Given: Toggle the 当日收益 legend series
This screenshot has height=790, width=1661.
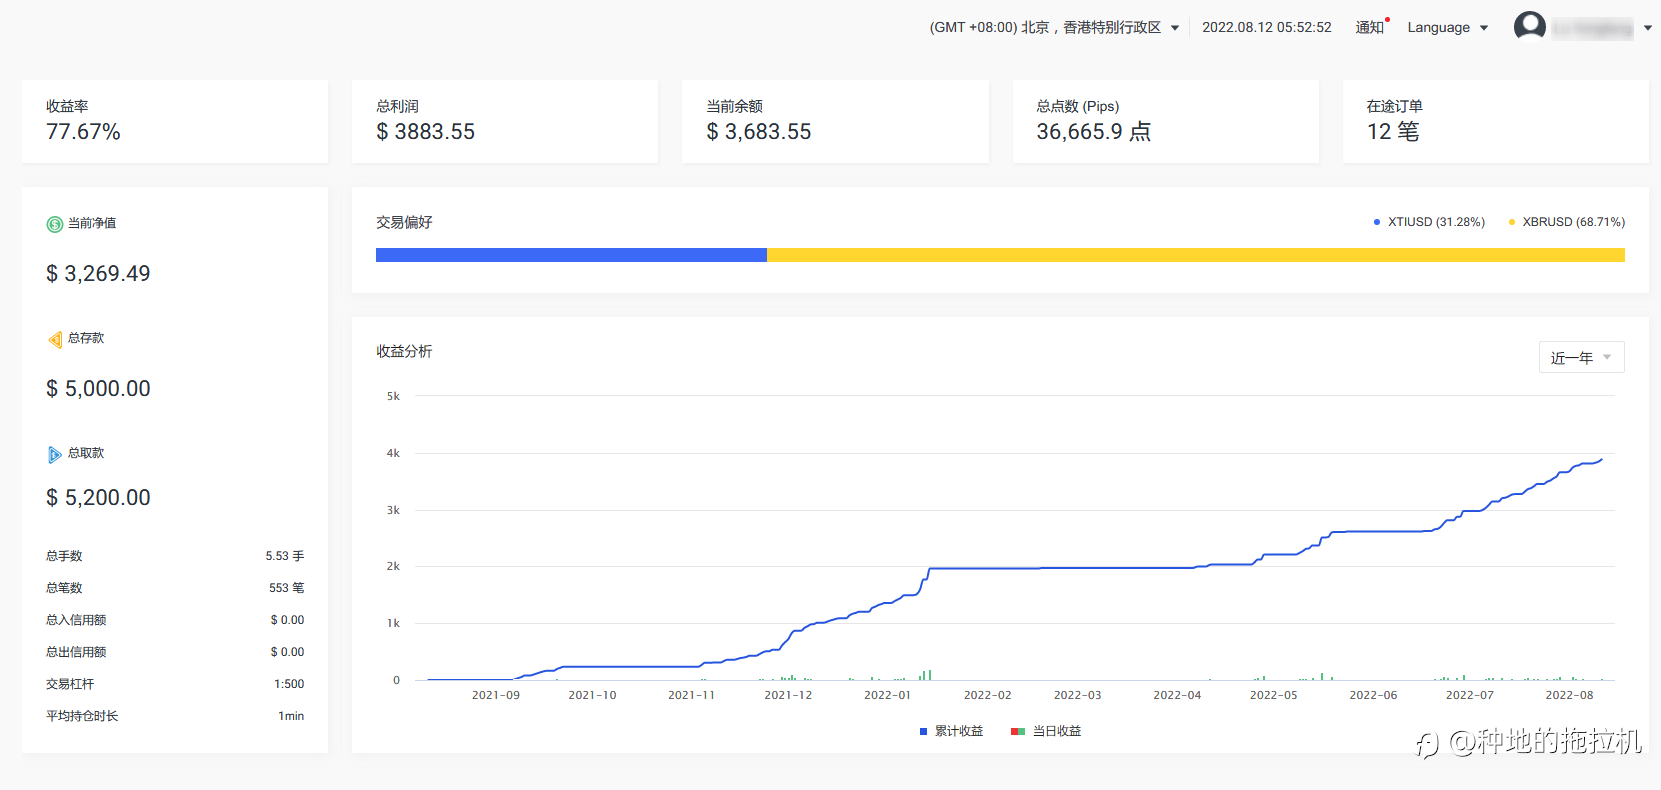Looking at the screenshot, I should (x=1046, y=731).
